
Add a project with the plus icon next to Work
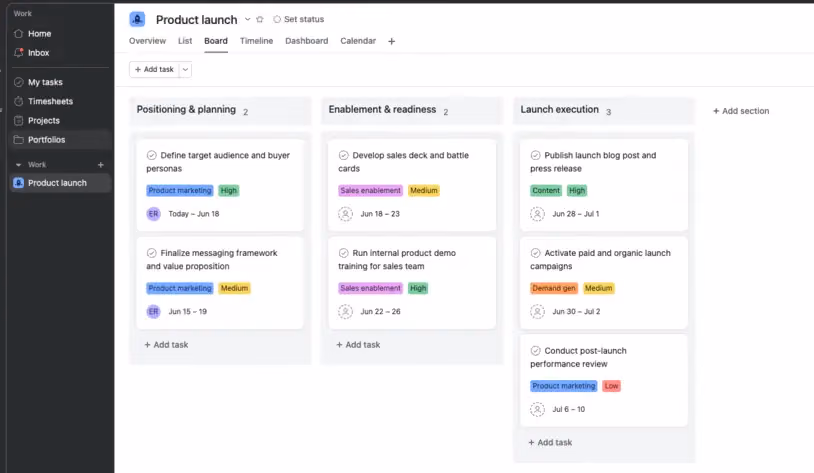pyautogui.click(x=101, y=165)
